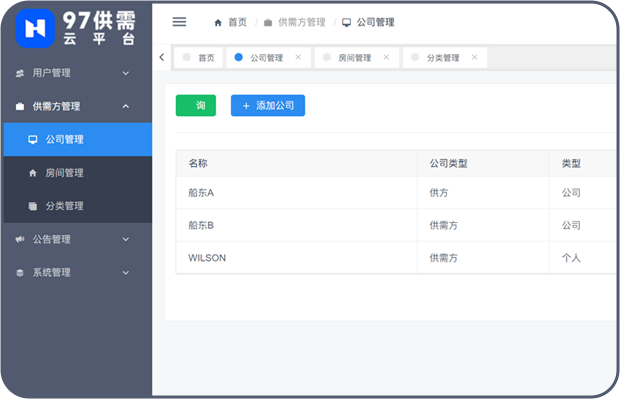
Task: Click the briefcase icon in breadcrumb
Action: pos(268,23)
